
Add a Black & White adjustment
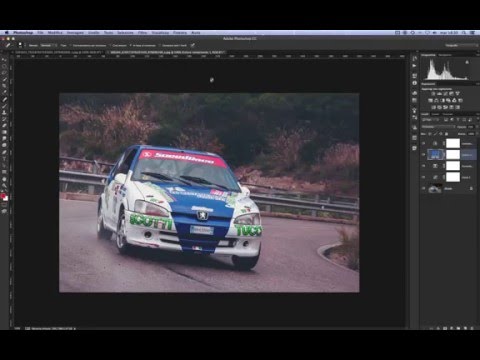(442, 101)
